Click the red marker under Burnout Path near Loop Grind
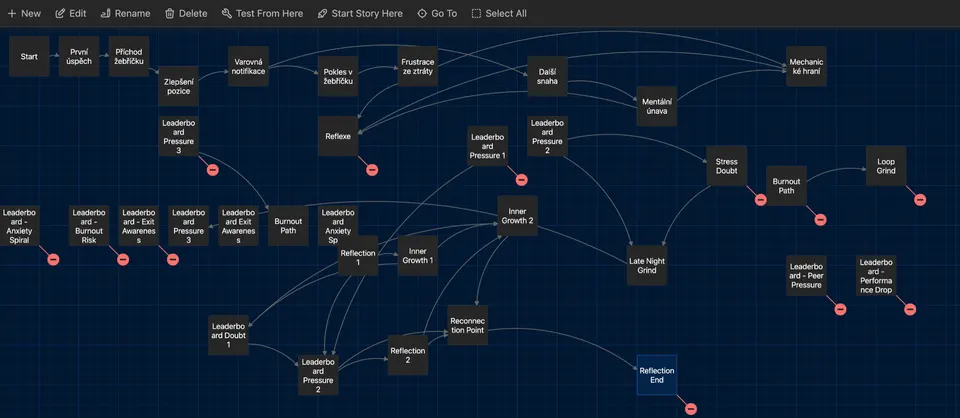The width and height of the screenshot is (960, 418). click(x=820, y=220)
